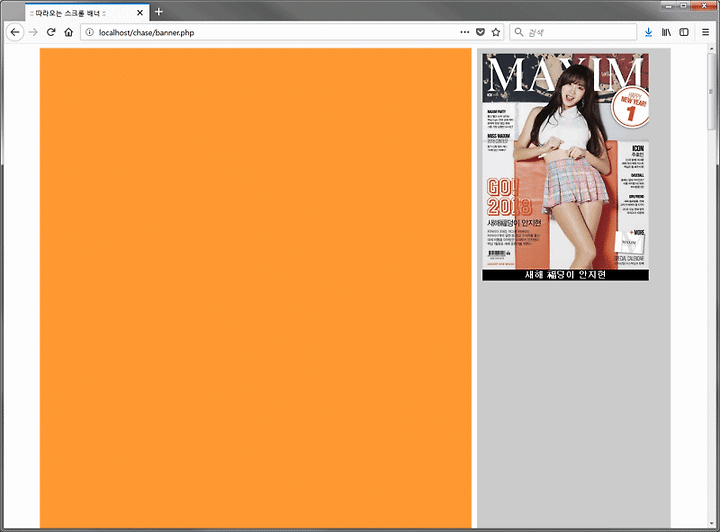Image resolution: width=720 pixels, height=532 pixels.
Task: Click the scrollbar down arrow
Action: click(x=711, y=523)
